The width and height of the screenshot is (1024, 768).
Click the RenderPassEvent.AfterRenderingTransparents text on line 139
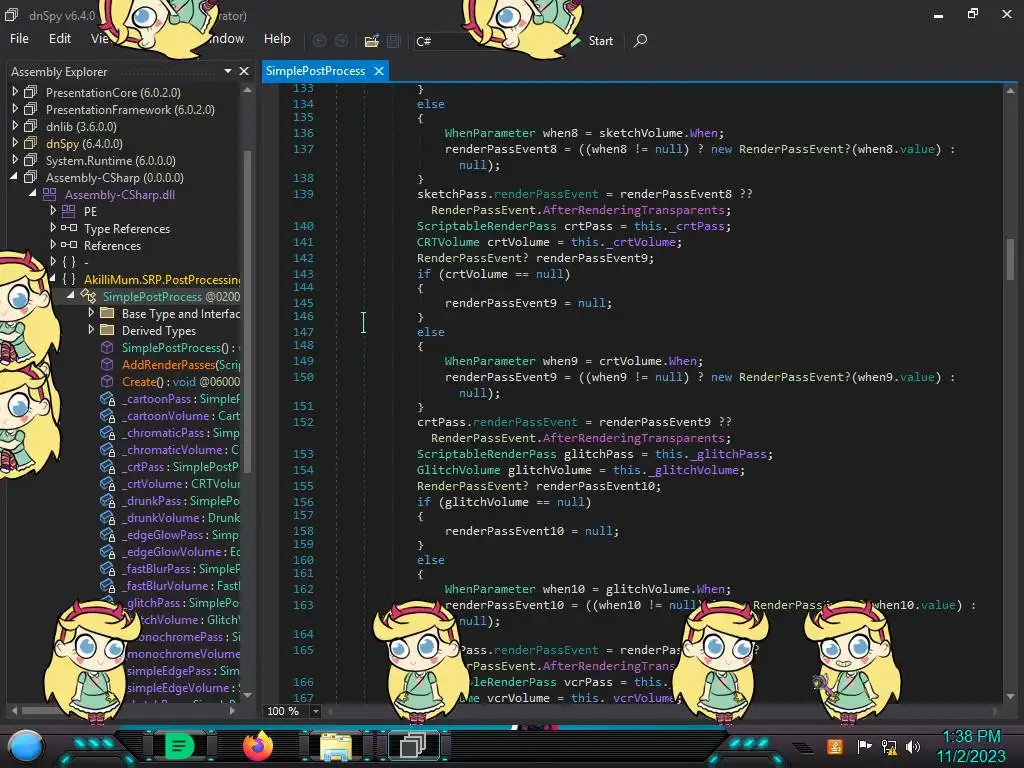click(581, 210)
